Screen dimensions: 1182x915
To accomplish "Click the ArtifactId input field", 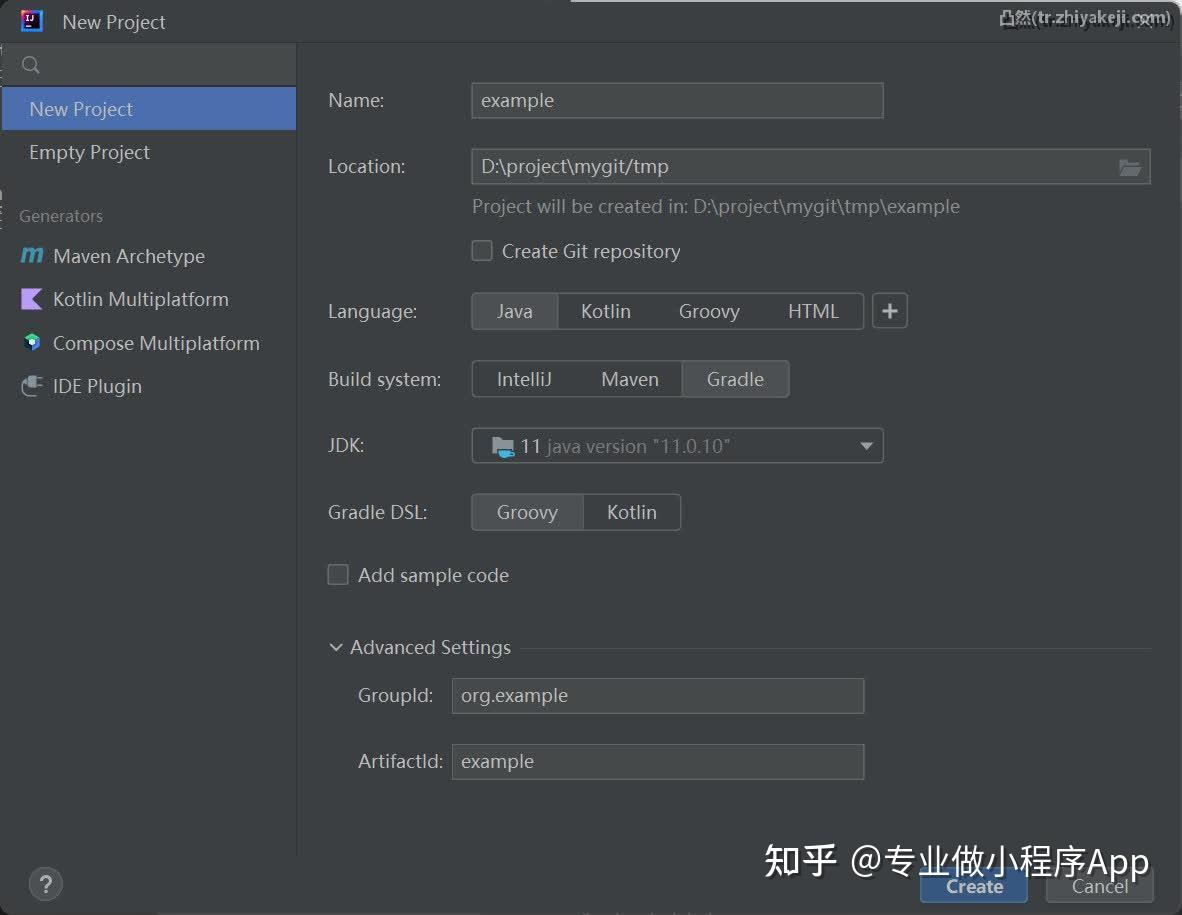I will coord(657,762).
